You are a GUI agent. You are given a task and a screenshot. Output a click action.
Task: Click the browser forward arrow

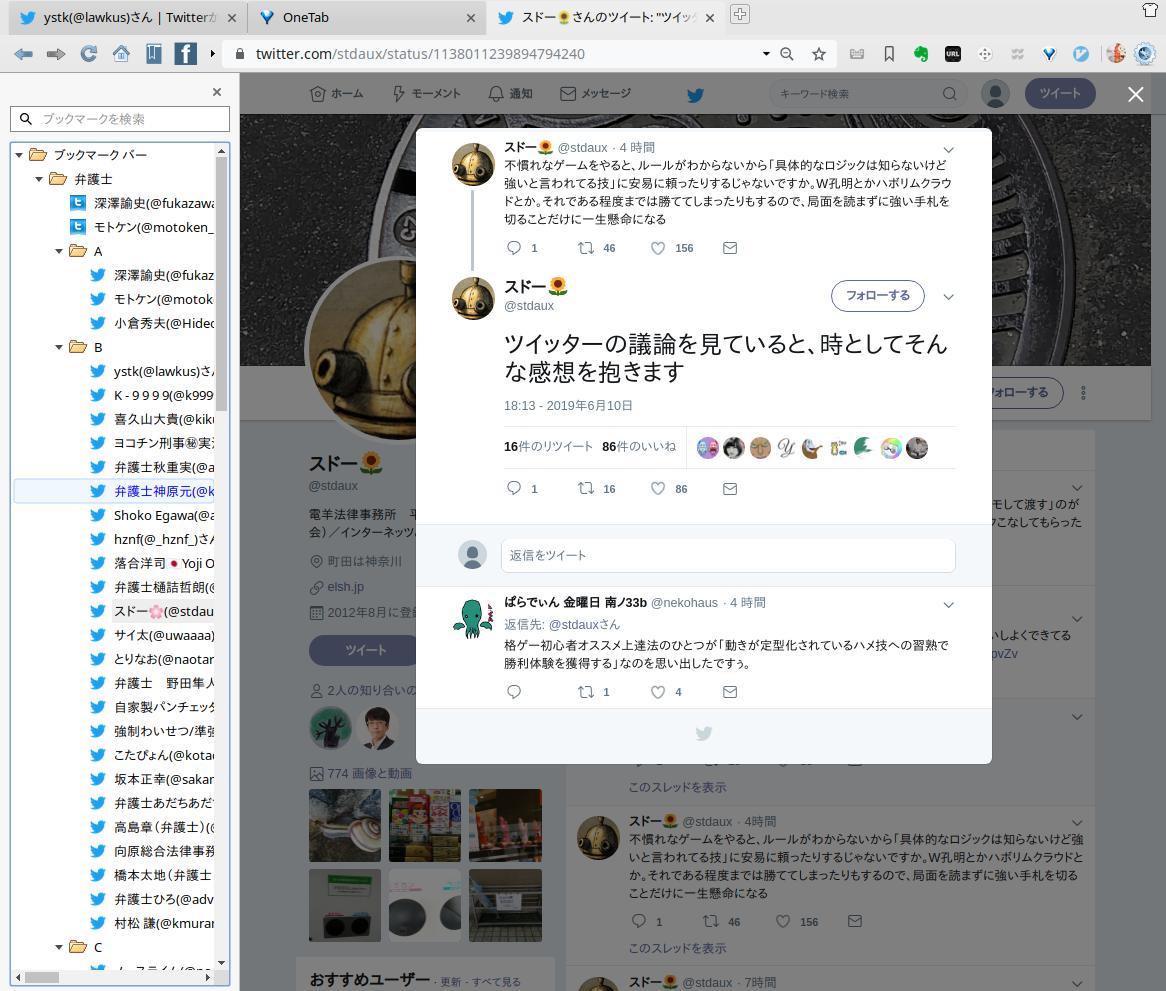56,54
